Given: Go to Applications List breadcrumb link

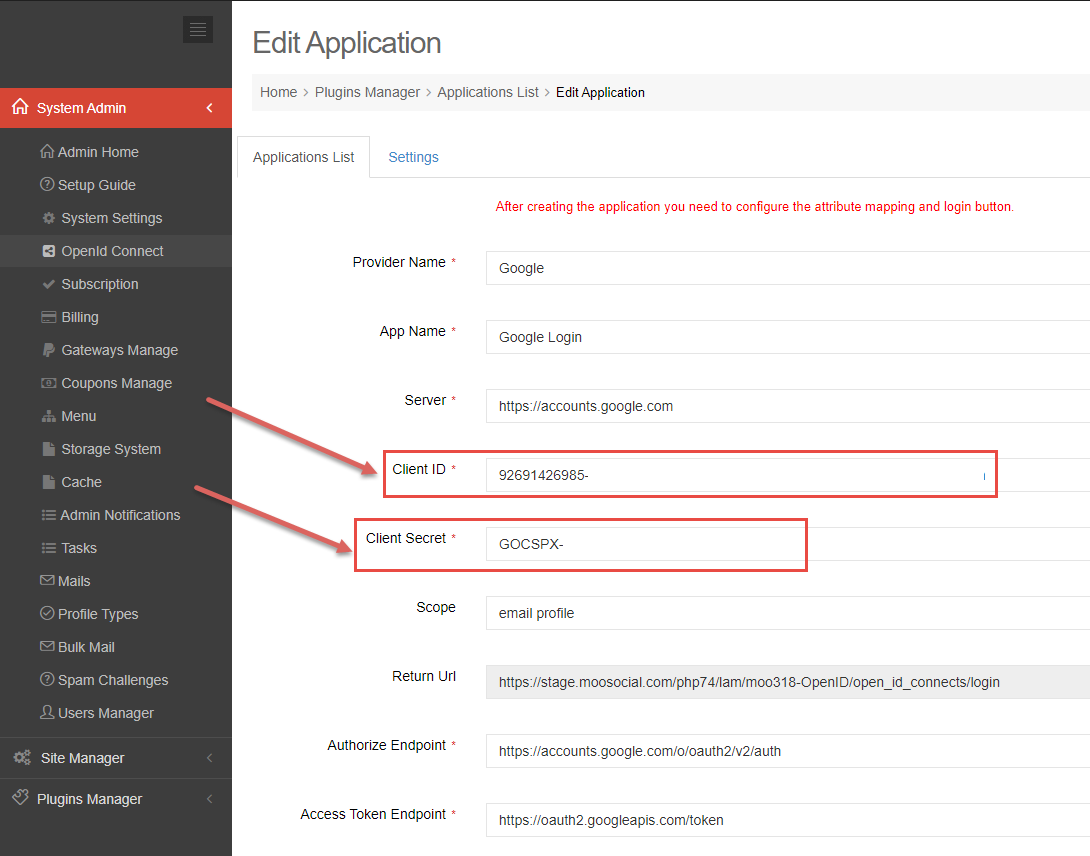Looking at the screenshot, I should pyautogui.click(x=487, y=92).
